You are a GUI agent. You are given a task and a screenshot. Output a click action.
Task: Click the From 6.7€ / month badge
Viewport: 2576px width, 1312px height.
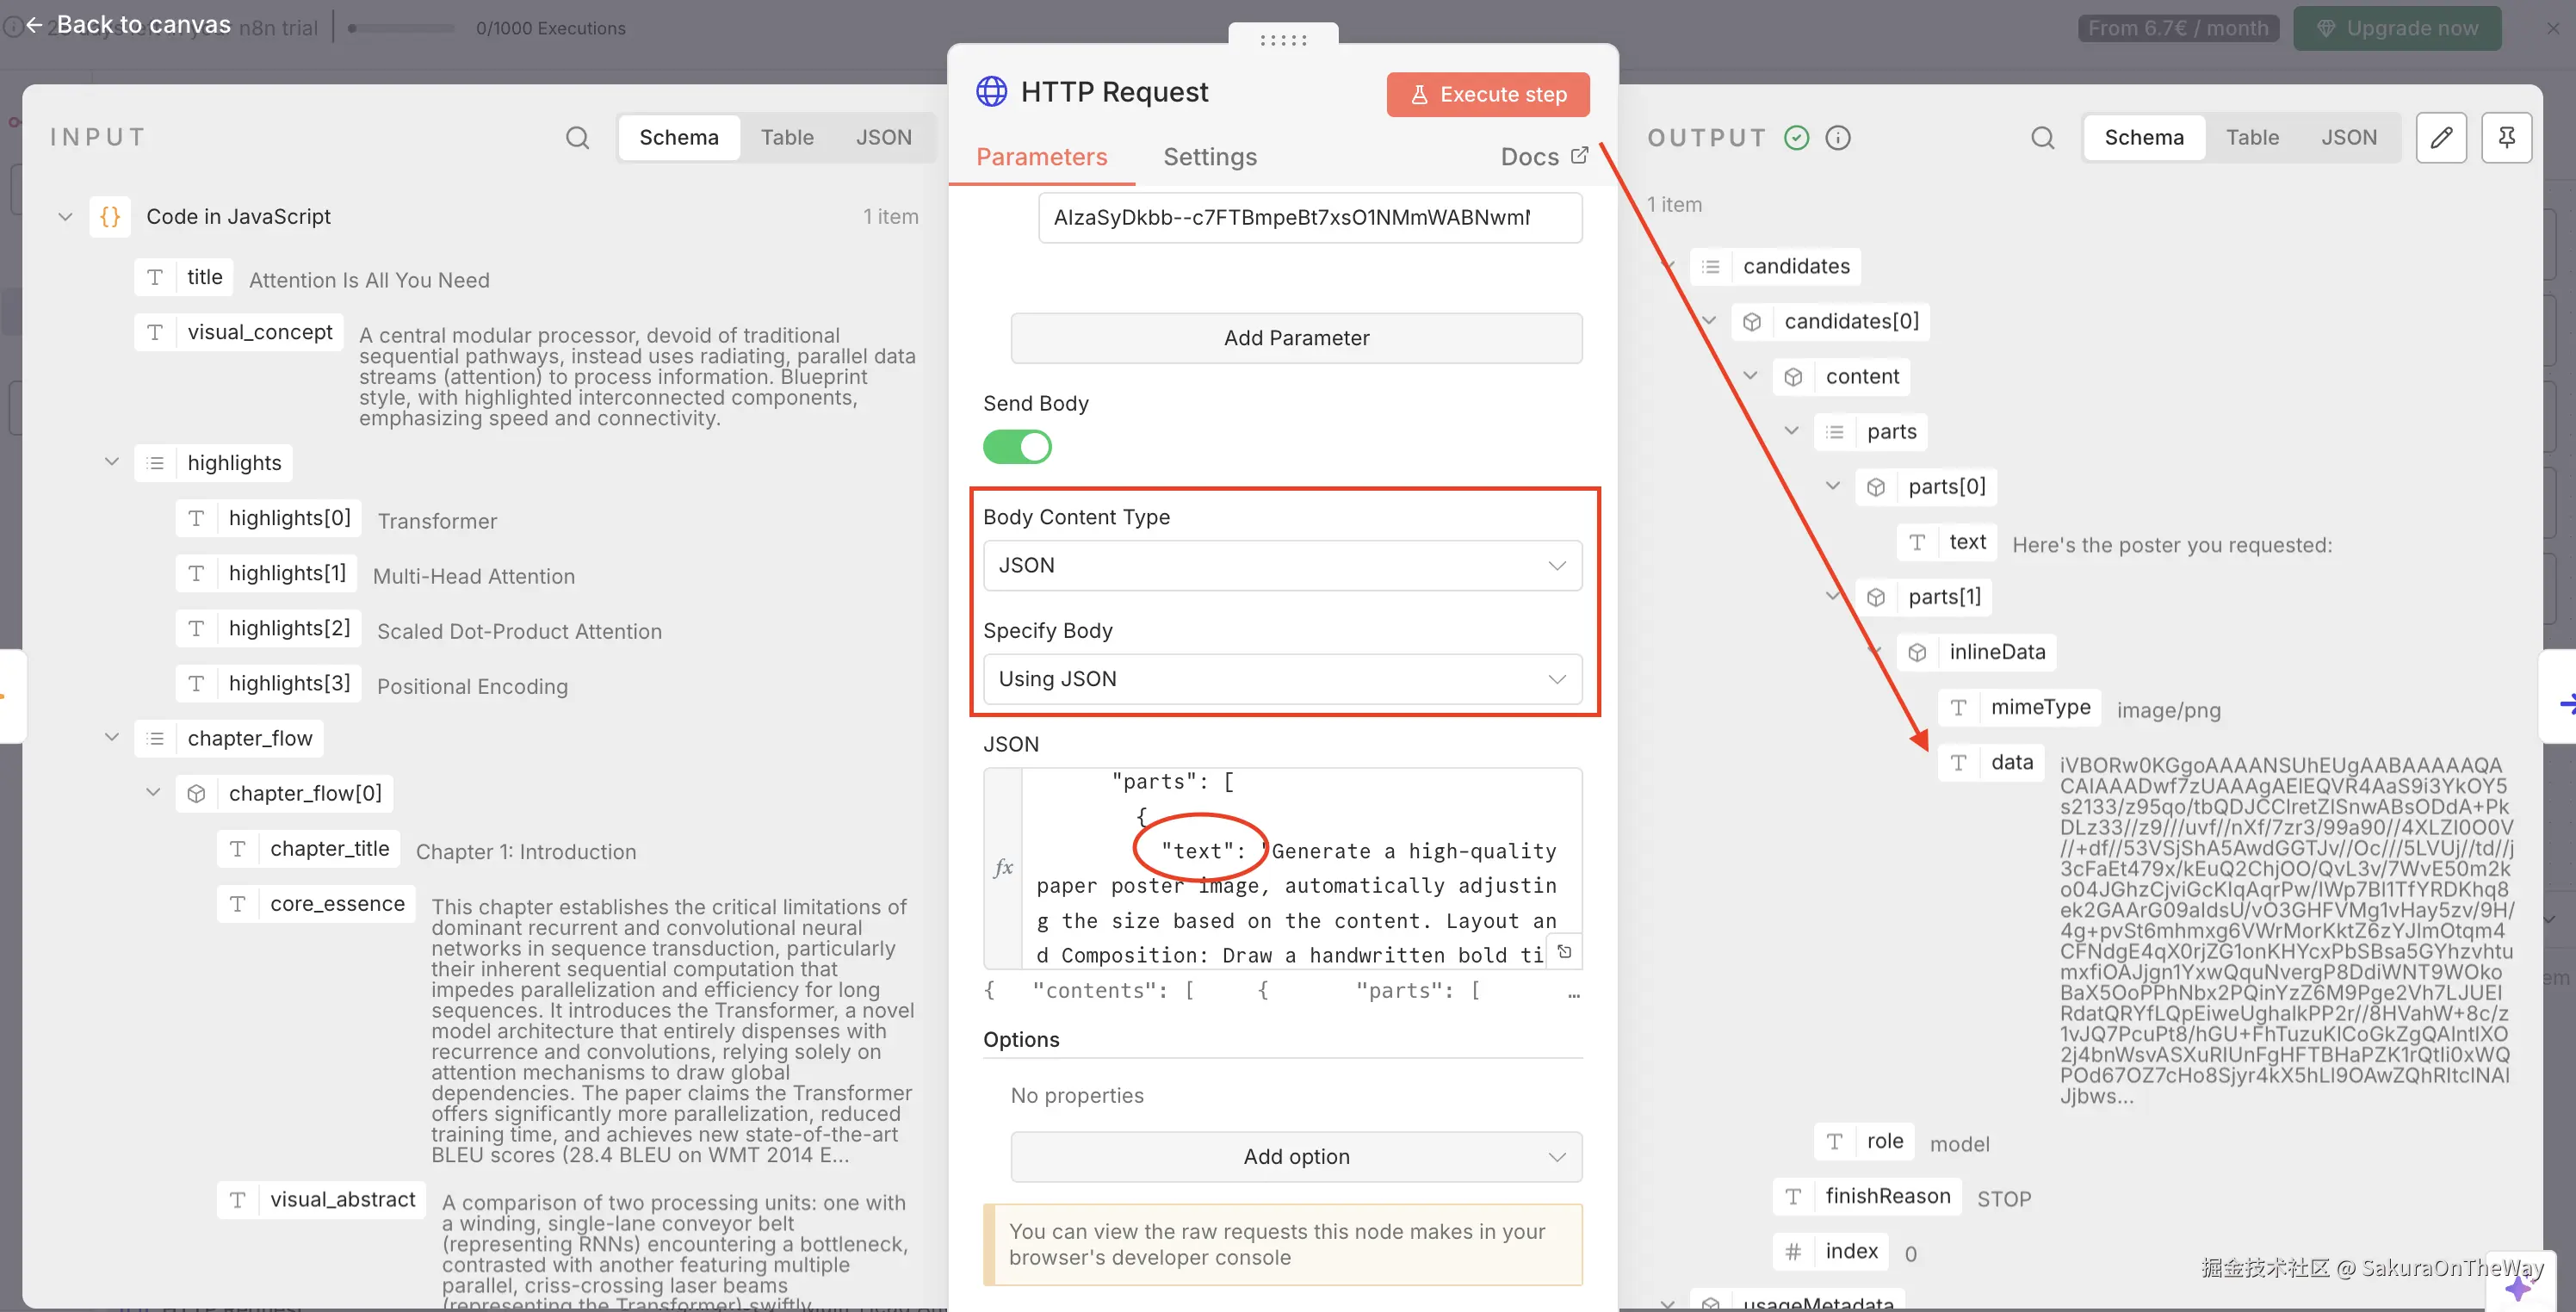[2178, 28]
